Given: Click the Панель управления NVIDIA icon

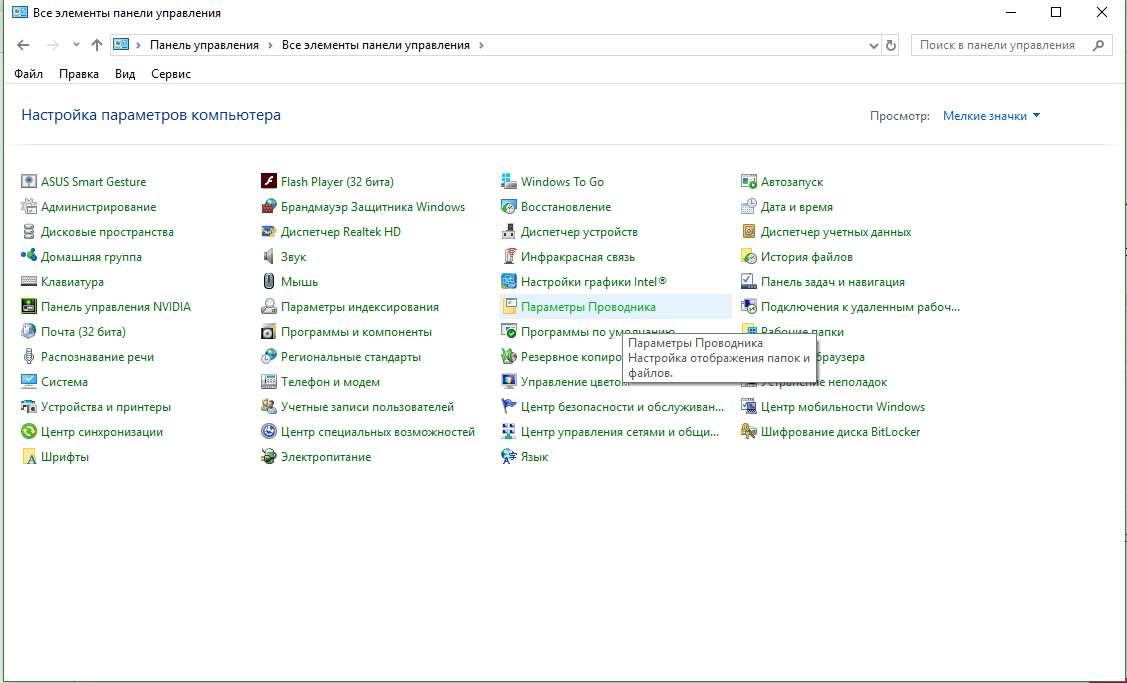Looking at the screenshot, I should [29, 307].
